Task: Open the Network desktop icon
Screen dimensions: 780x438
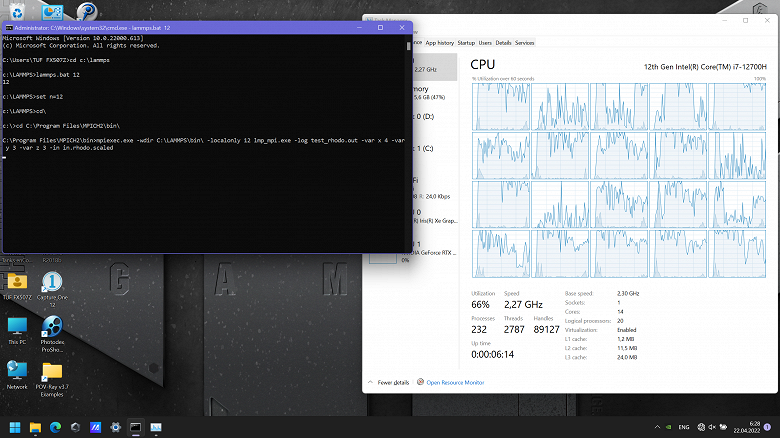Action: click(17, 372)
